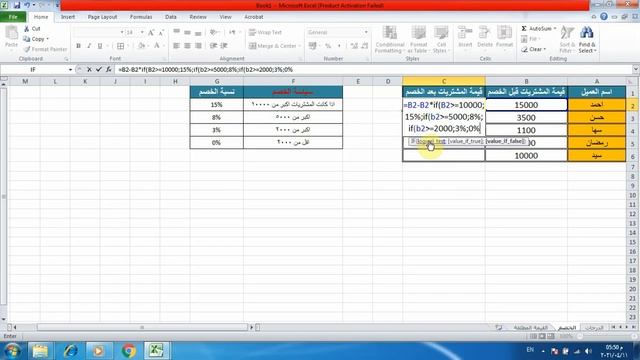Toggle Italic formatting
The height and width of the screenshot is (360, 640).
coord(89,46)
